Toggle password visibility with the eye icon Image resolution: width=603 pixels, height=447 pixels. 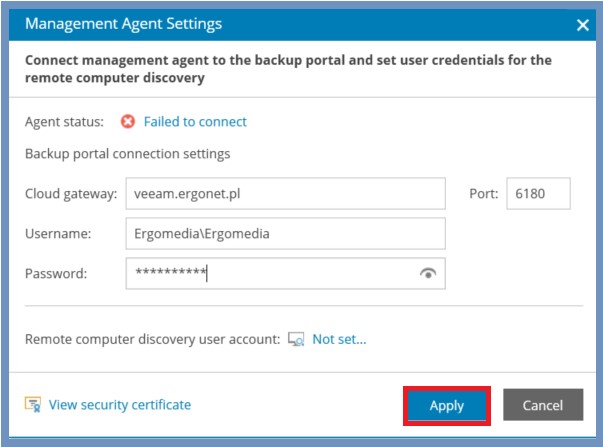(428, 273)
